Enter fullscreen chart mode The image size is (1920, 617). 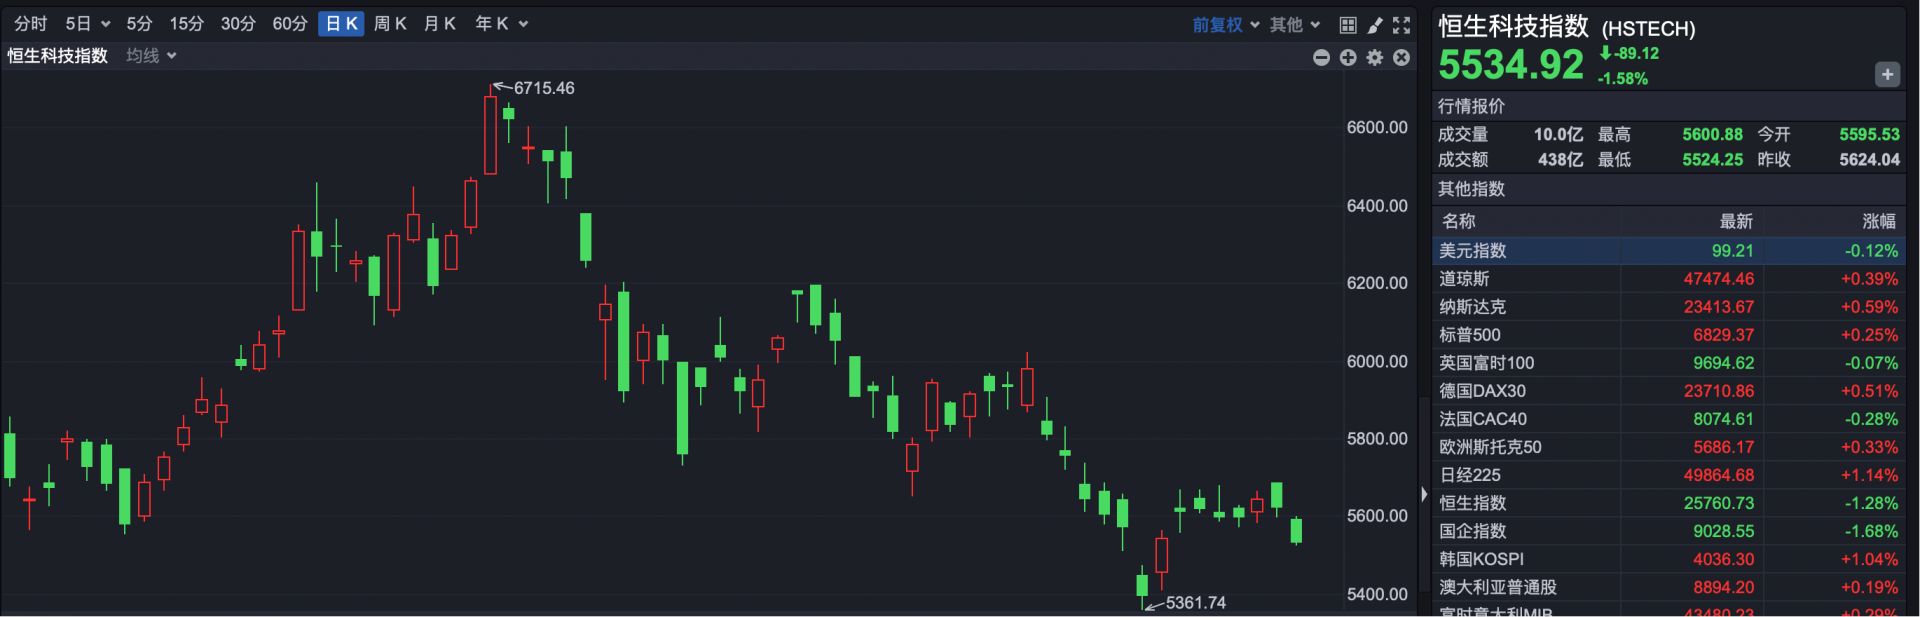pyautogui.click(x=1402, y=25)
